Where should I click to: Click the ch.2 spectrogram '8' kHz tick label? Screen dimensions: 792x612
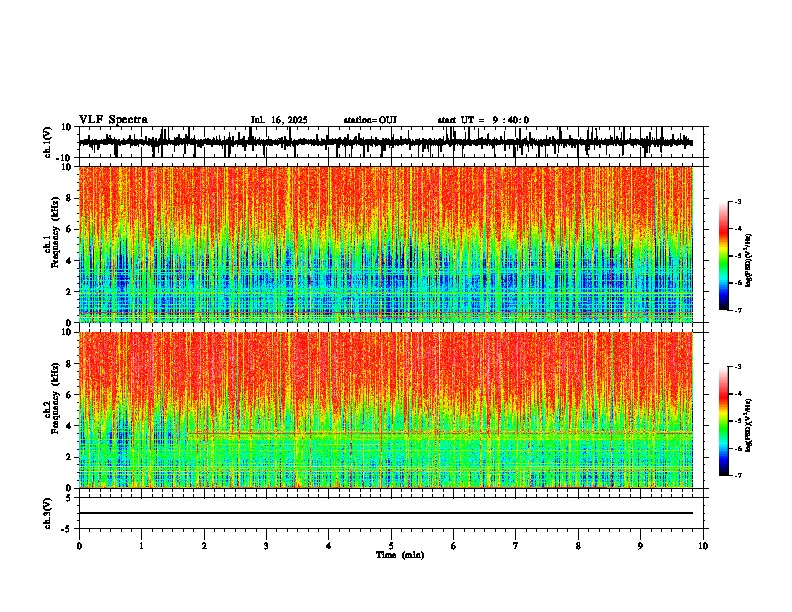click(69, 364)
